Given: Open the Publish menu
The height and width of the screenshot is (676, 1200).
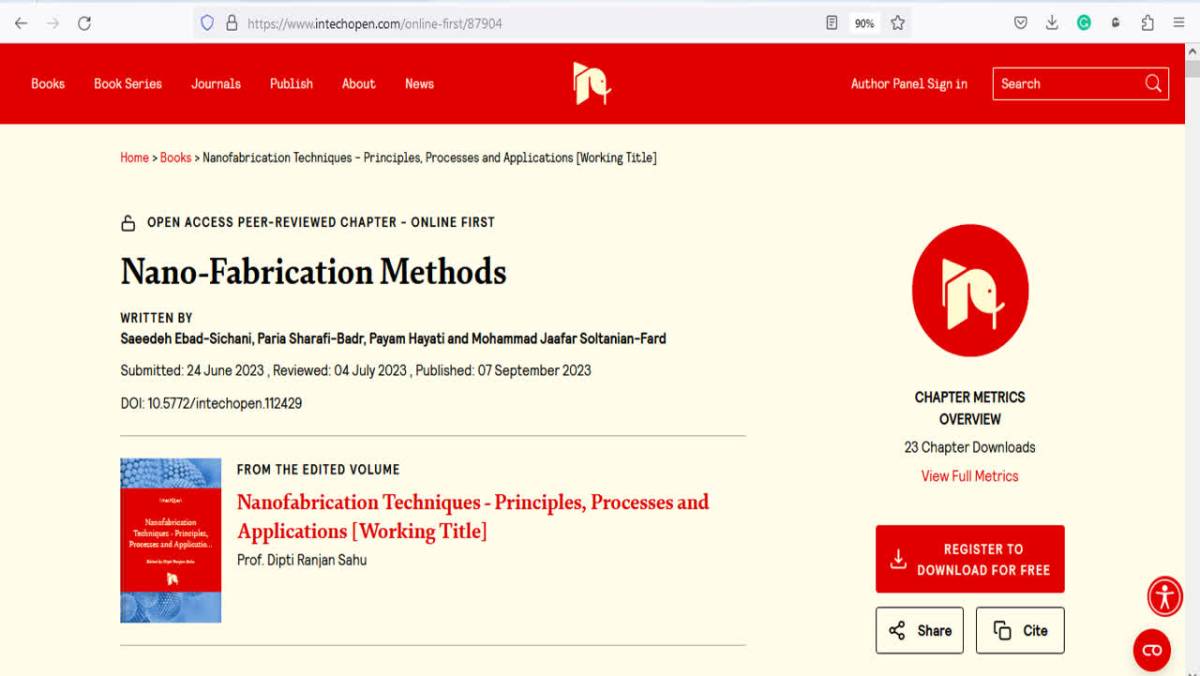Looking at the screenshot, I should click(x=291, y=84).
